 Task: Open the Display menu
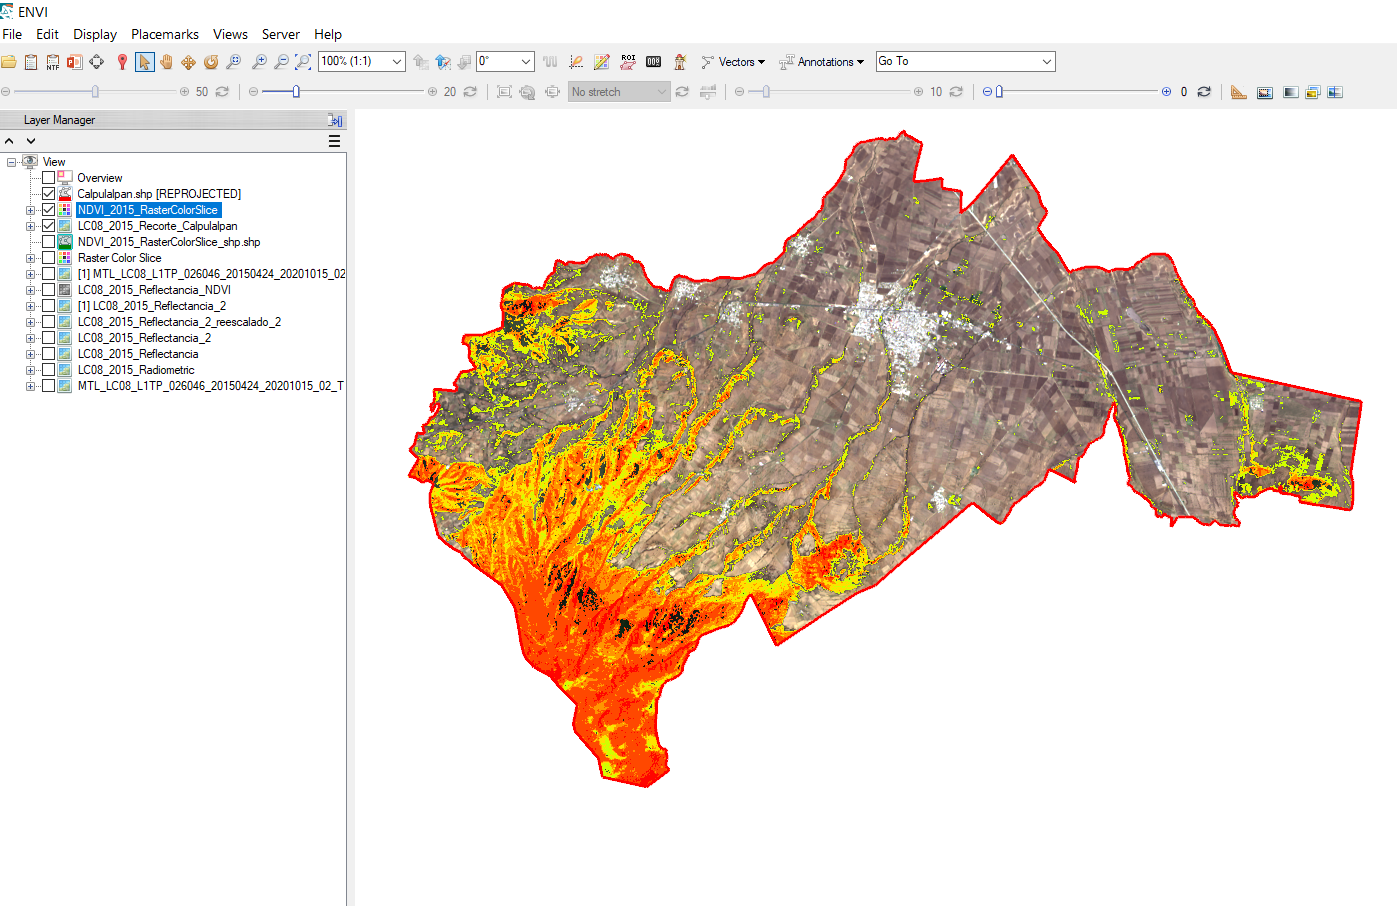[94, 34]
